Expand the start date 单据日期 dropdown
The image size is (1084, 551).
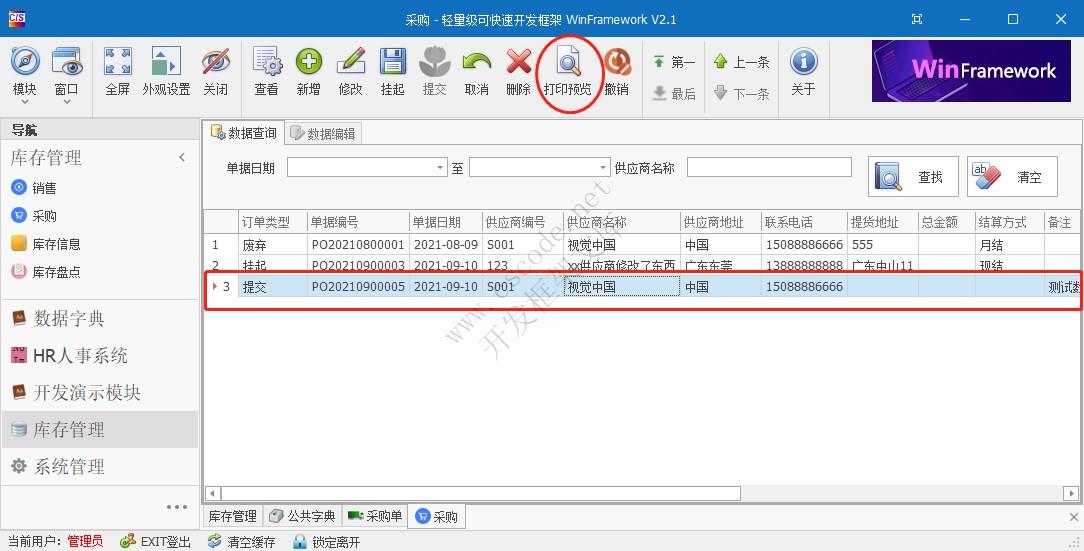tap(440, 168)
